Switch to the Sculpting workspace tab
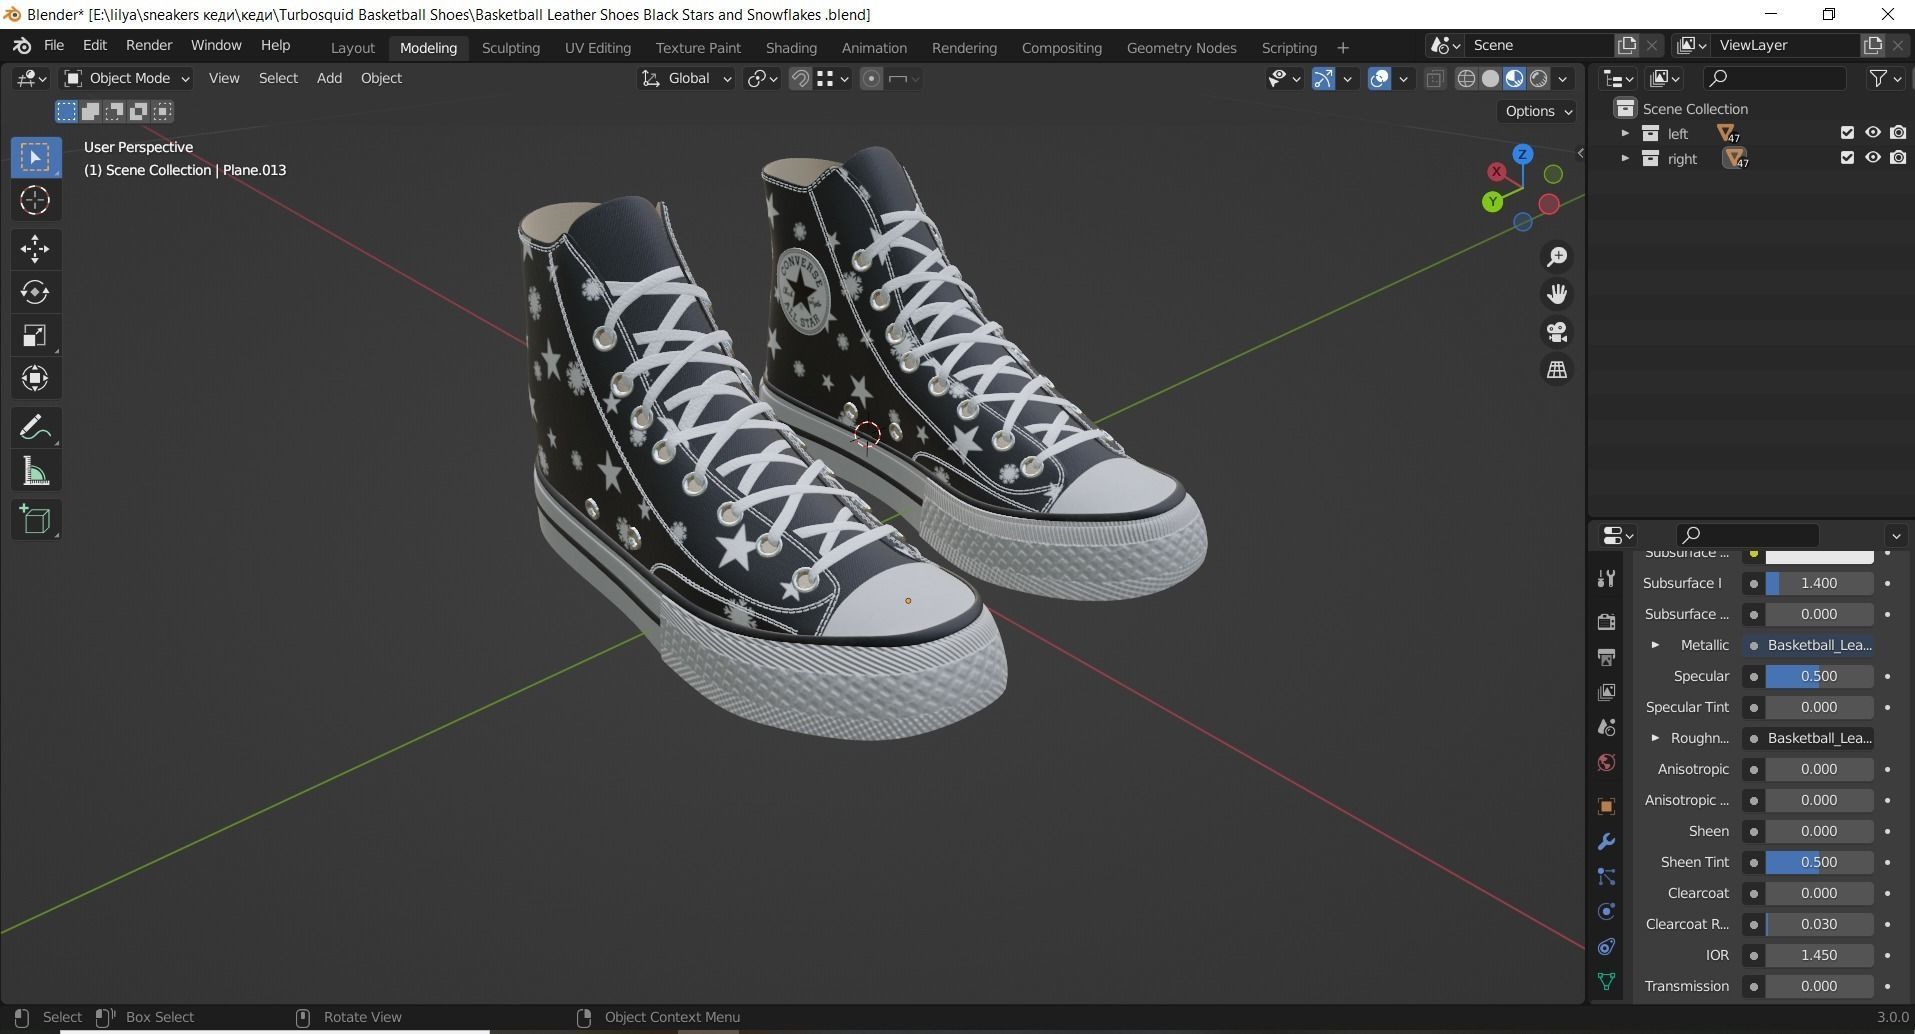 510,48
